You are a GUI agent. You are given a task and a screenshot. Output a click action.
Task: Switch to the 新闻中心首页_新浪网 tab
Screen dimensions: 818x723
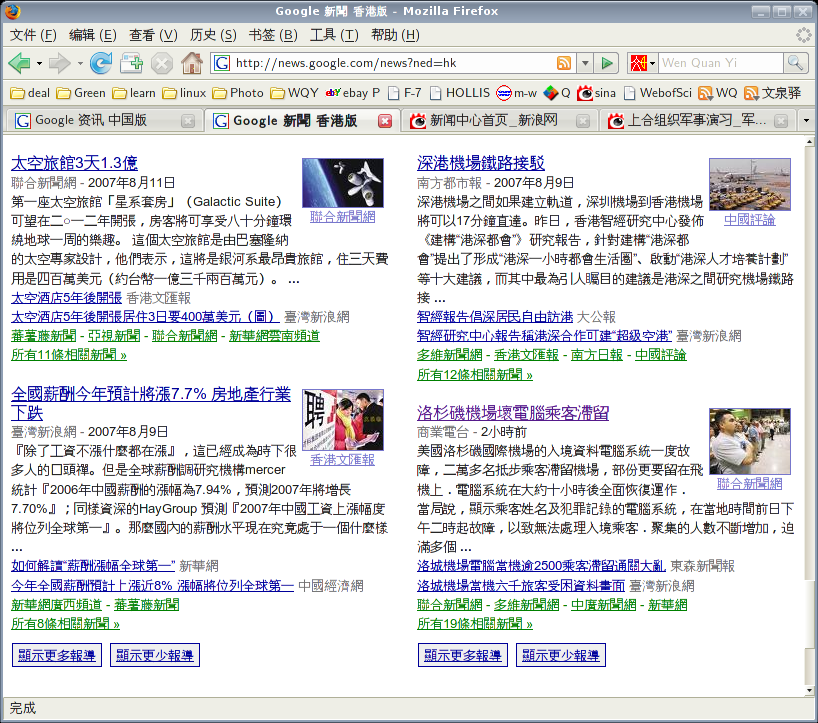(x=499, y=120)
